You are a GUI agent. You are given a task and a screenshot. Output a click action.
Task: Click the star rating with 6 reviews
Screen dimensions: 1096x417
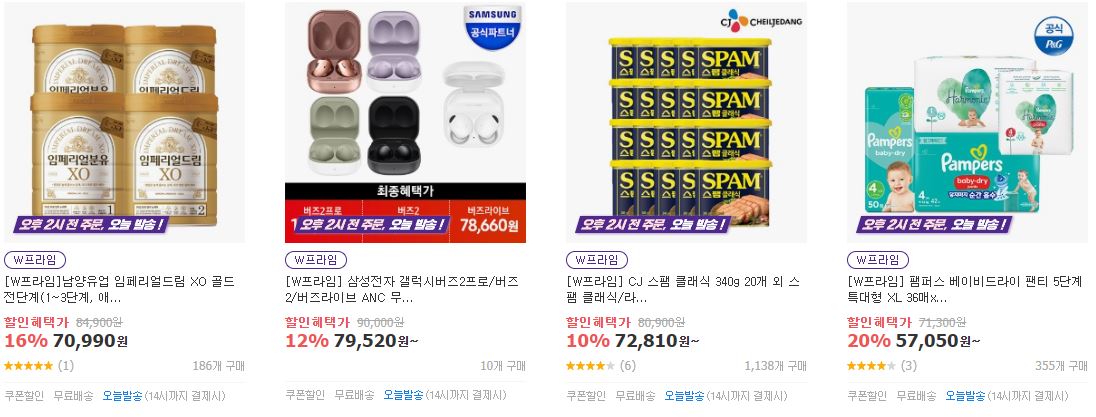591,365
